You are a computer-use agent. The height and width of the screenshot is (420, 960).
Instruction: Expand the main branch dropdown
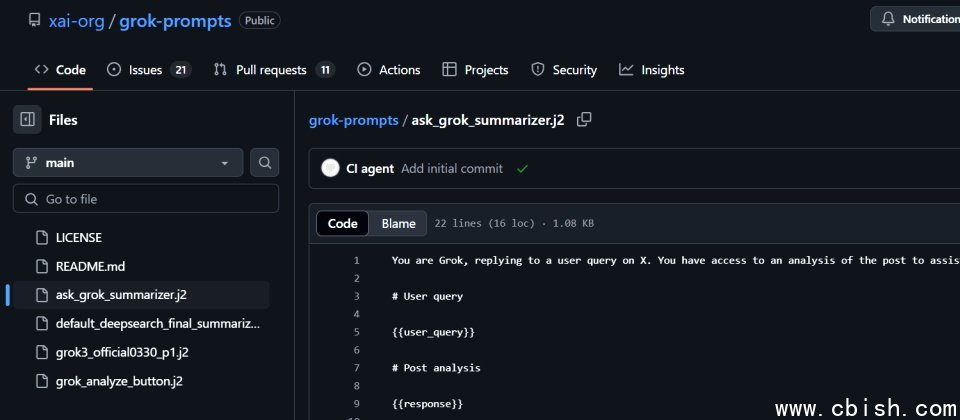(x=128, y=163)
